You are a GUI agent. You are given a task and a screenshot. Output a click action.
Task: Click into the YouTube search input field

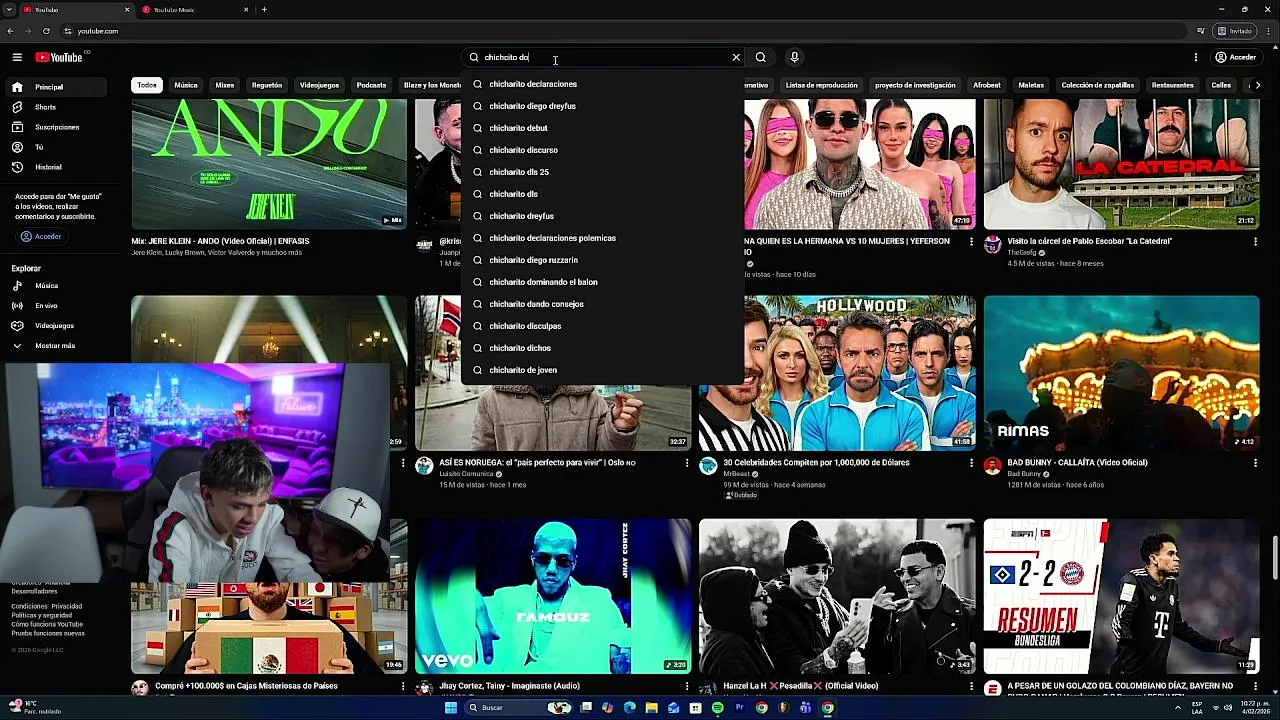tap(600, 57)
